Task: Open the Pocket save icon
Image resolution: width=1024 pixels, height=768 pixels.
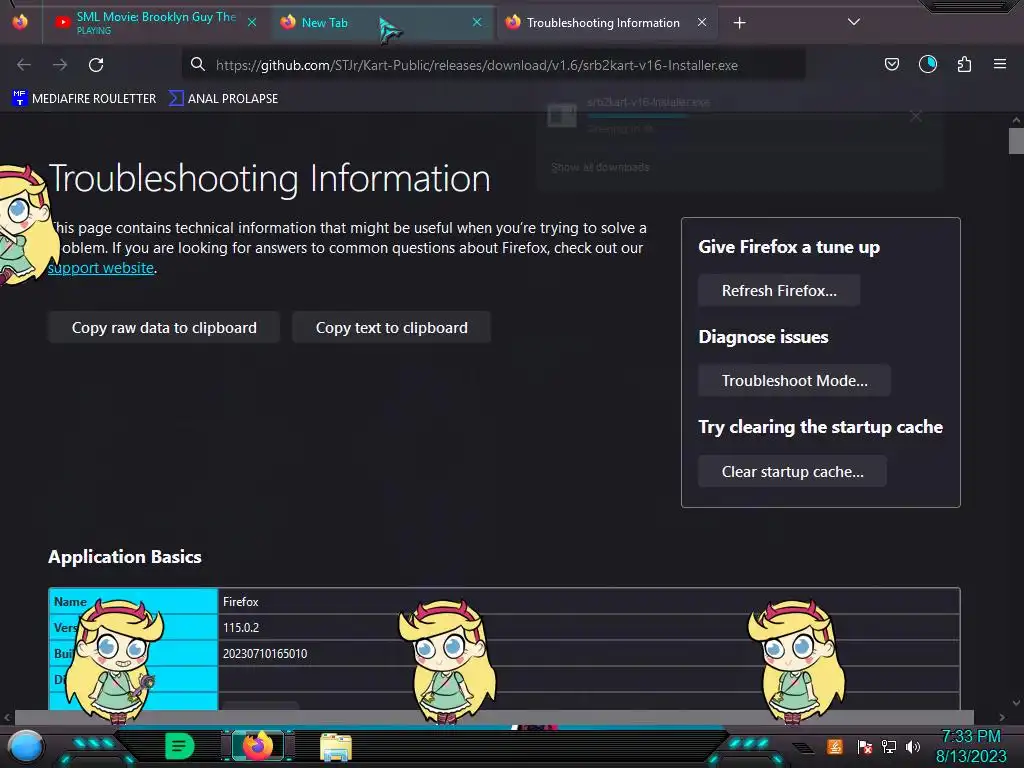Action: 891,64
